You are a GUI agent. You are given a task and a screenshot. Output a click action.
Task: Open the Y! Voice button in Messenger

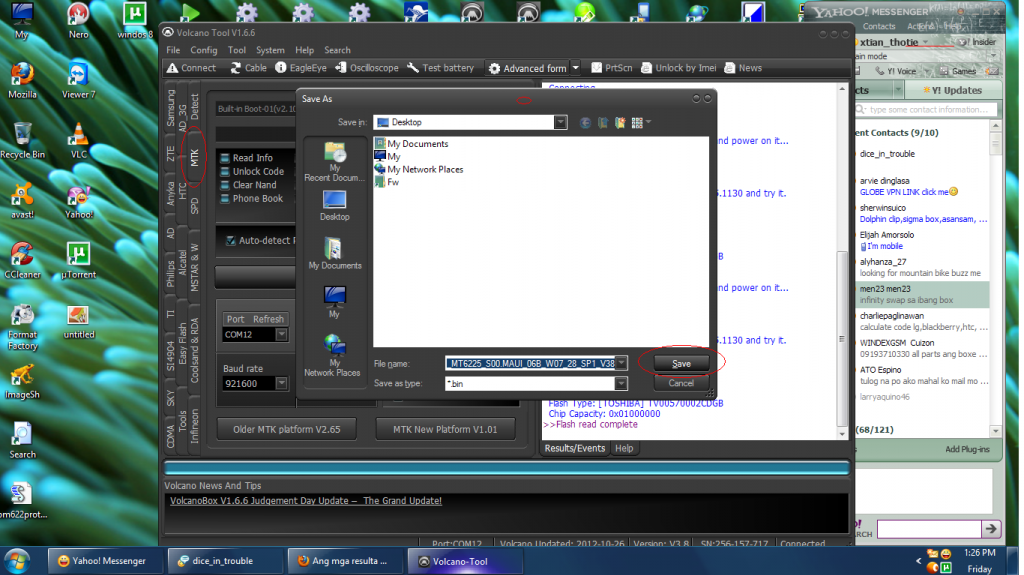896,71
